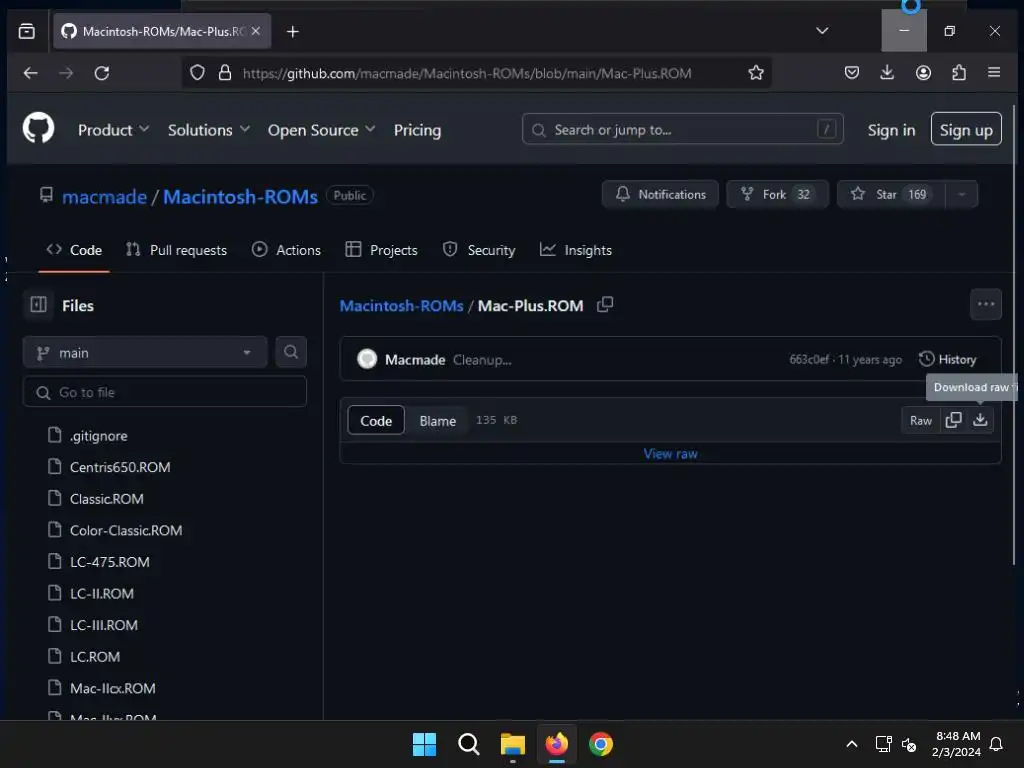1024x768 pixels.
Task: Click Macintosh-ROMs breadcrumb link
Action: coord(401,306)
